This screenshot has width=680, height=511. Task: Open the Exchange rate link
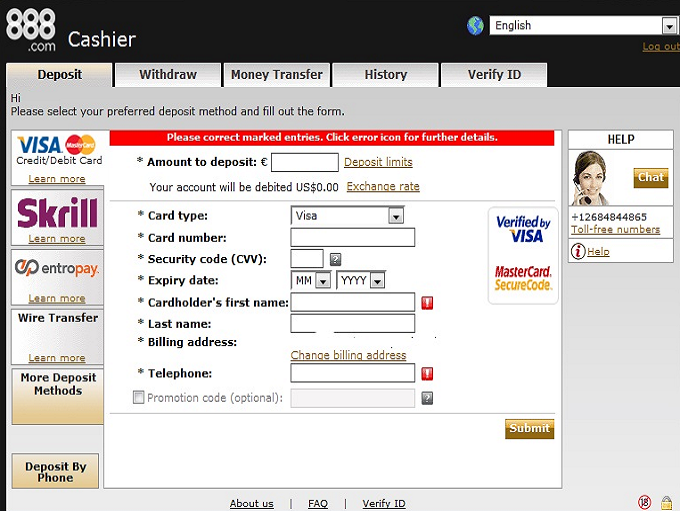tap(383, 187)
